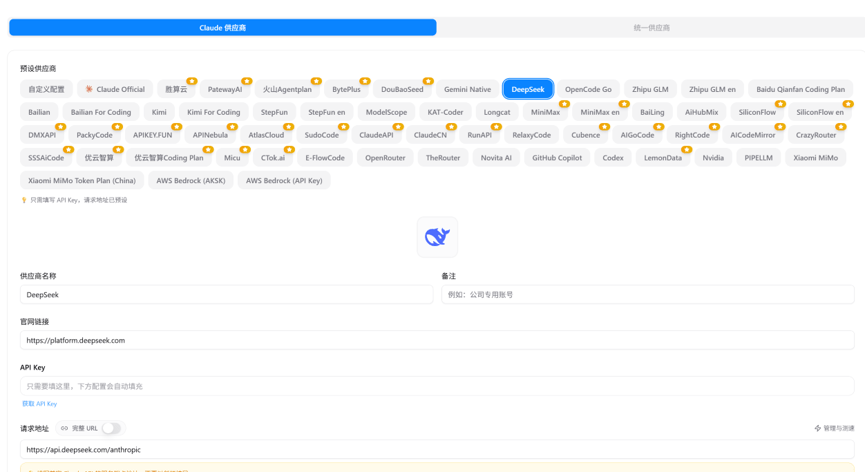This screenshot has width=865, height=472.
Task: Focus the 供应商名称 field containing DeepSeek
Action: pyautogui.click(x=226, y=294)
